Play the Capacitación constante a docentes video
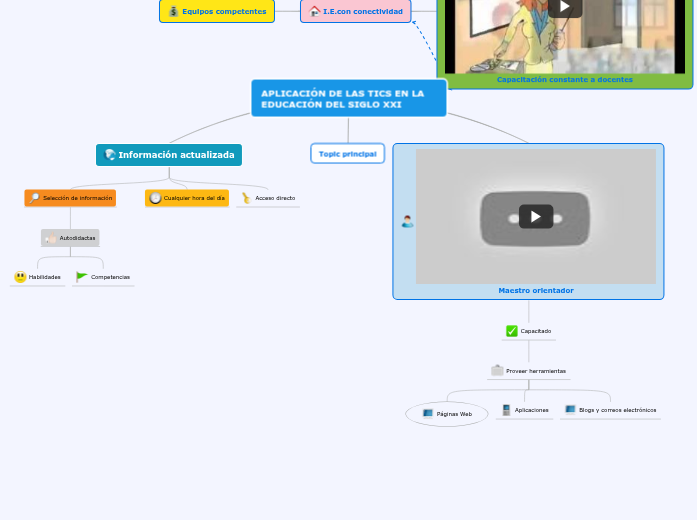This screenshot has height=520, width=697. point(565,7)
